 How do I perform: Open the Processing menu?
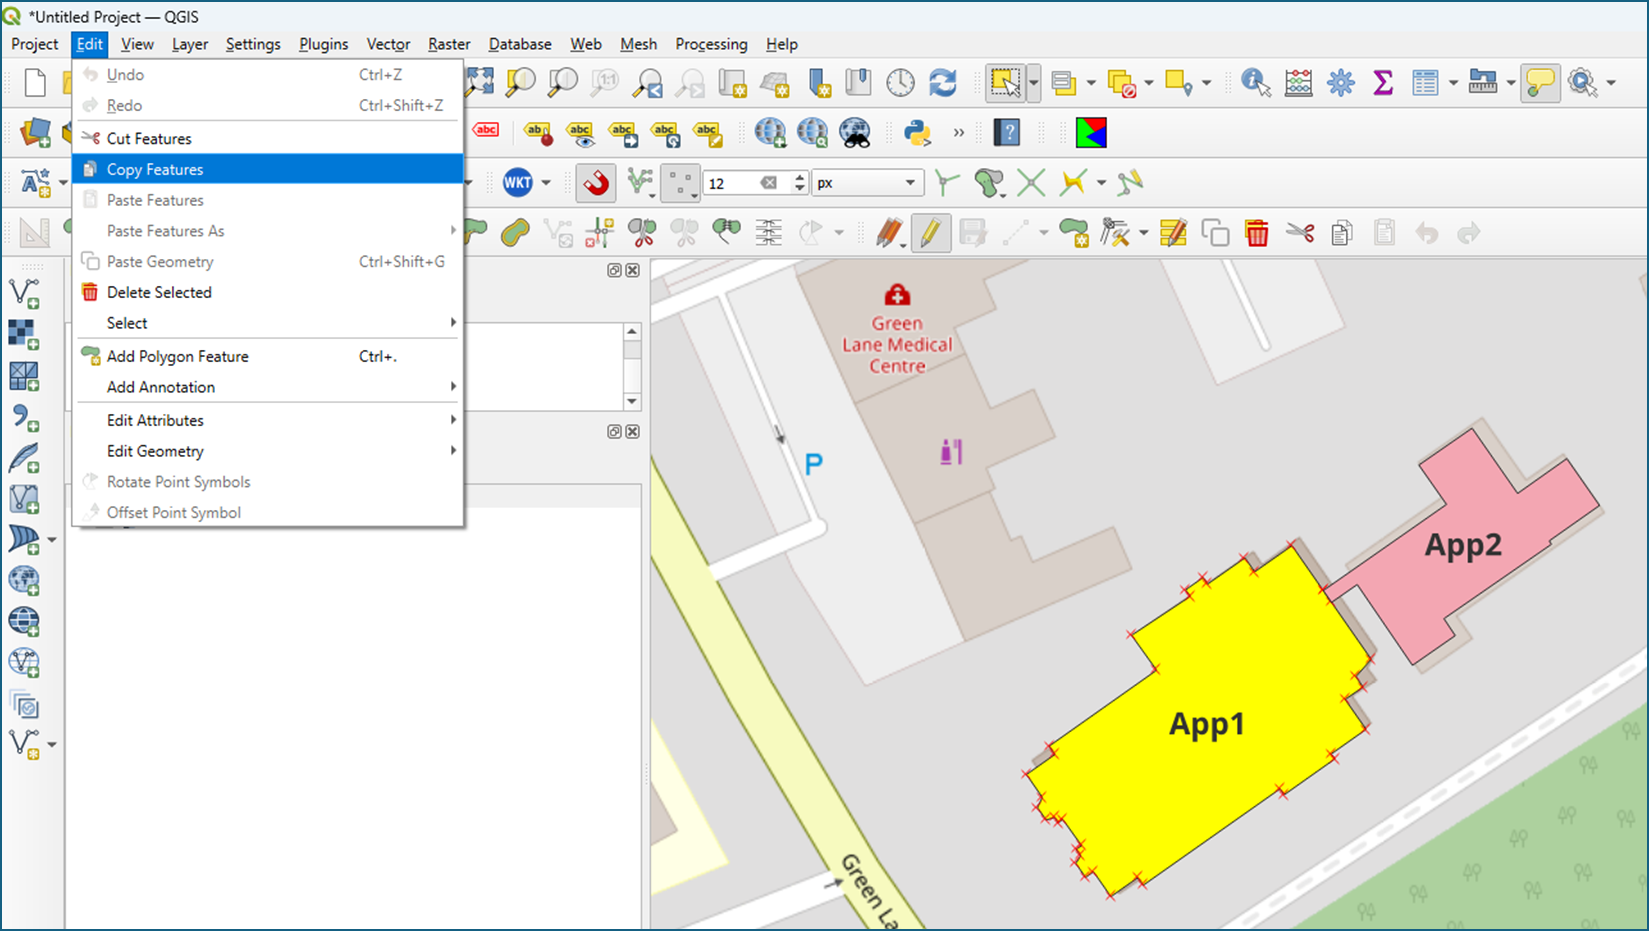click(711, 44)
